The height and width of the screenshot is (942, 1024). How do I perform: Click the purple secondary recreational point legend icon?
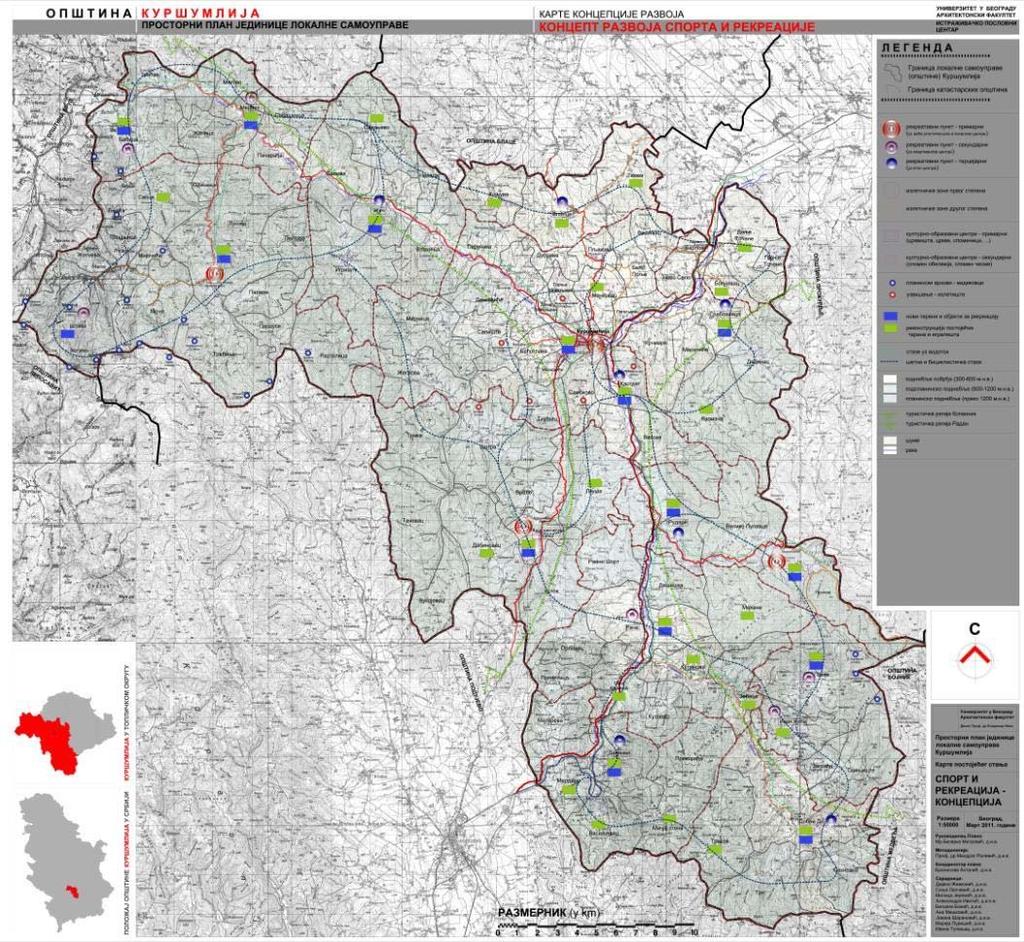click(x=891, y=147)
